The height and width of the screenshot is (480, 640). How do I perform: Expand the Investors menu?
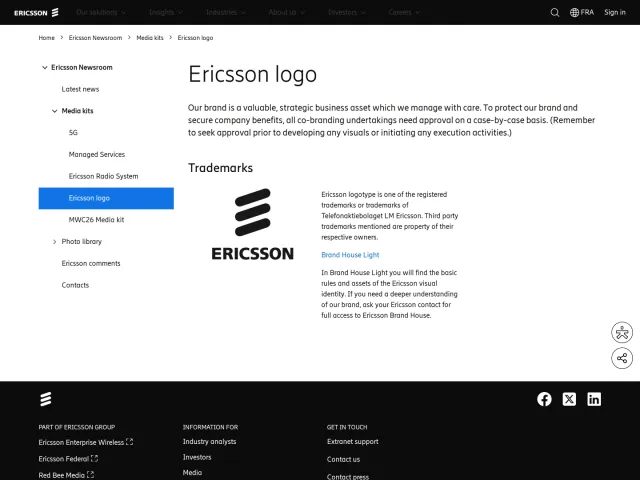point(347,13)
